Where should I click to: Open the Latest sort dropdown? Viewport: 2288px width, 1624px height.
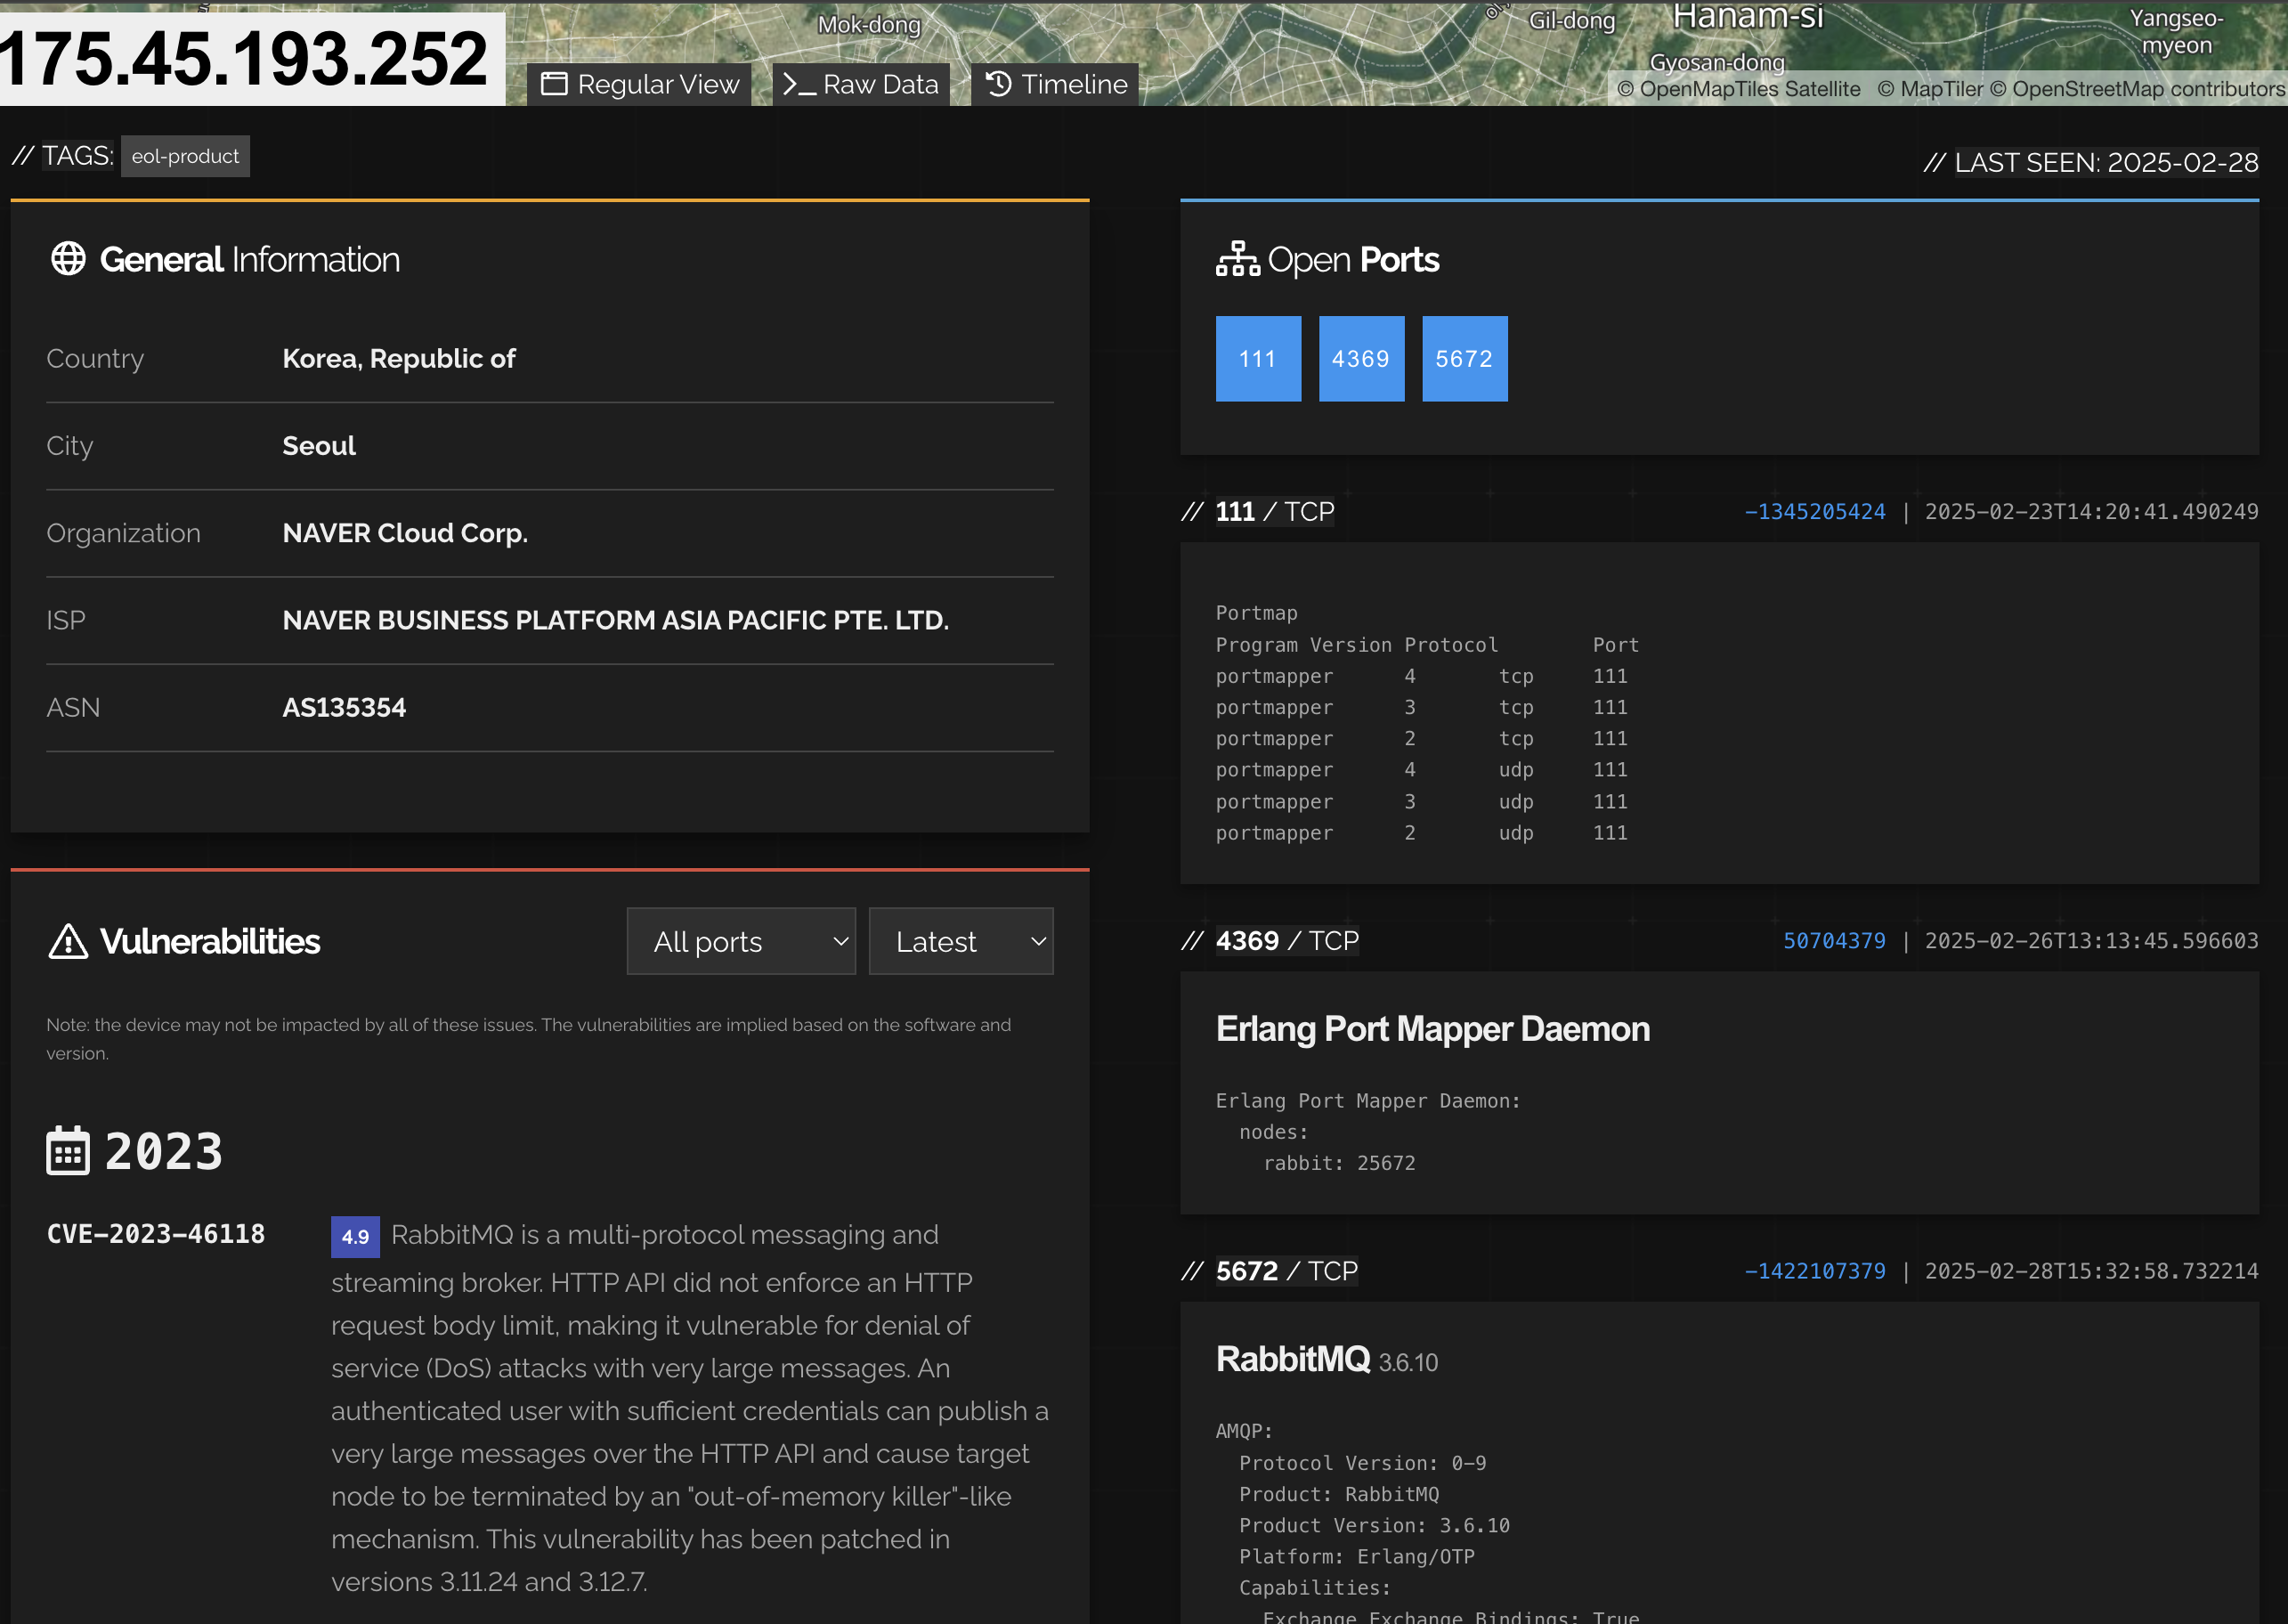[961, 941]
